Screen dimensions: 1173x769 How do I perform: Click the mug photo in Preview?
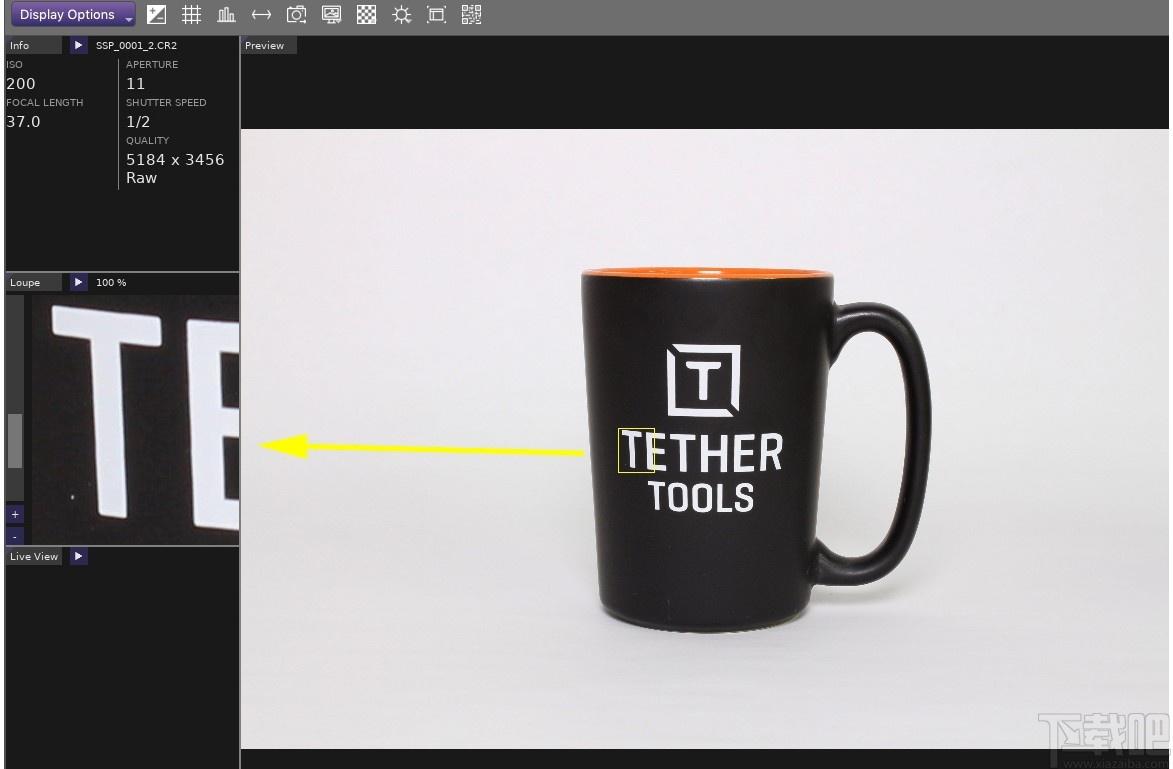(x=704, y=438)
